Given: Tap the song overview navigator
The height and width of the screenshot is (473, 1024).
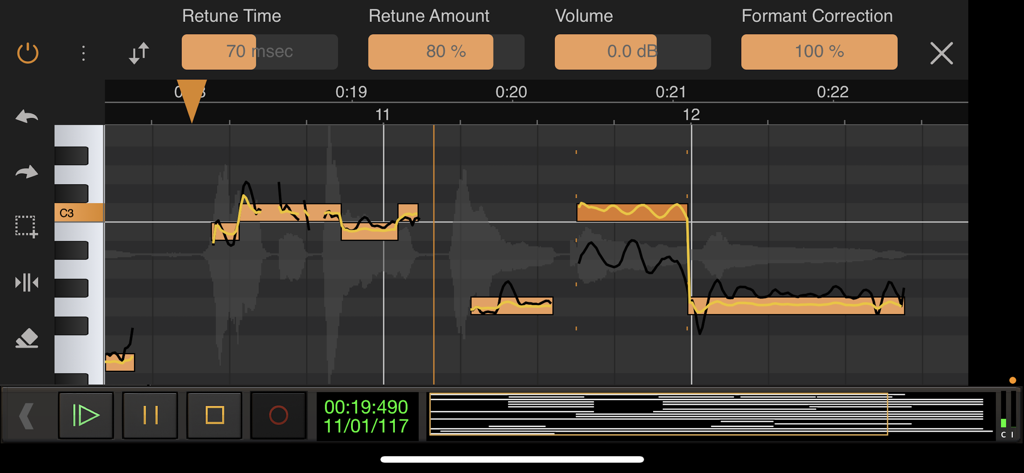Looking at the screenshot, I should pos(711,415).
